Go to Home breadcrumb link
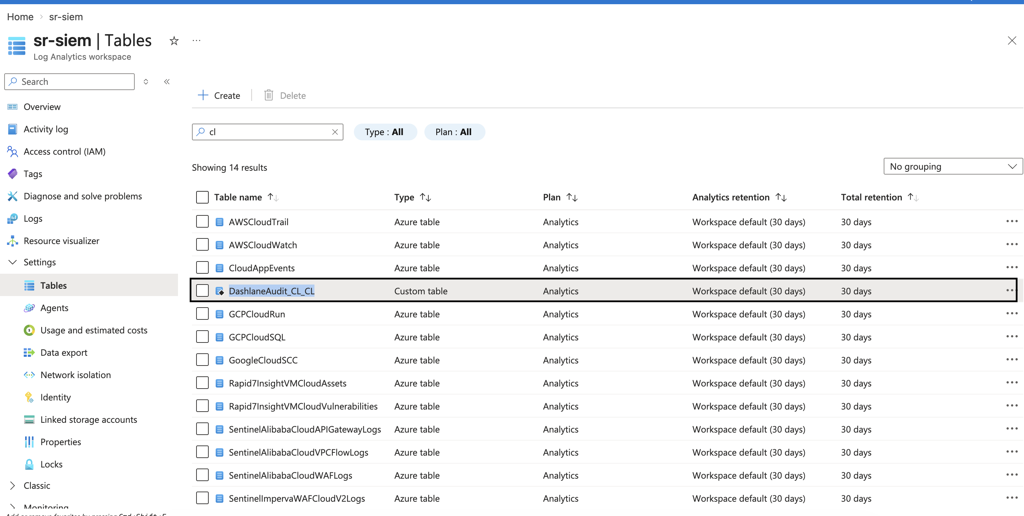This screenshot has width=1024, height=516. tap(20, 16)
